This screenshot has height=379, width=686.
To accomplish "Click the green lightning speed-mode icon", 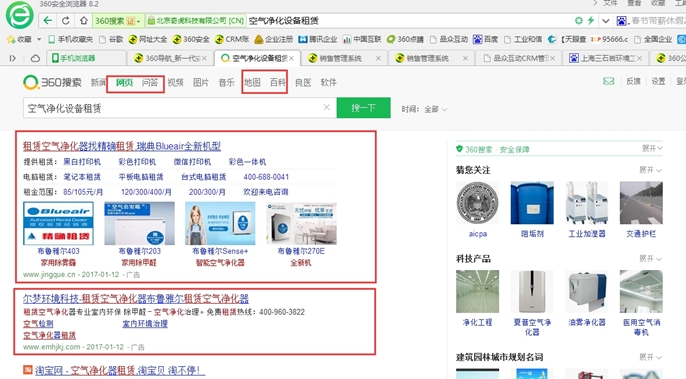I will coord(591,21).
